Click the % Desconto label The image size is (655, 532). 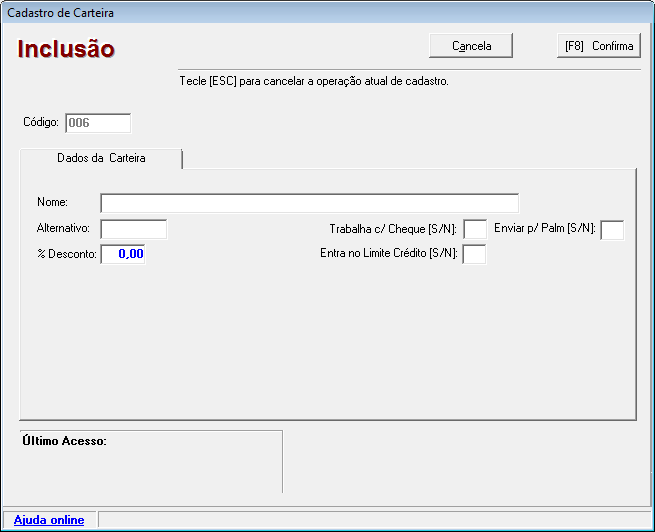click(x=66, y=254)
